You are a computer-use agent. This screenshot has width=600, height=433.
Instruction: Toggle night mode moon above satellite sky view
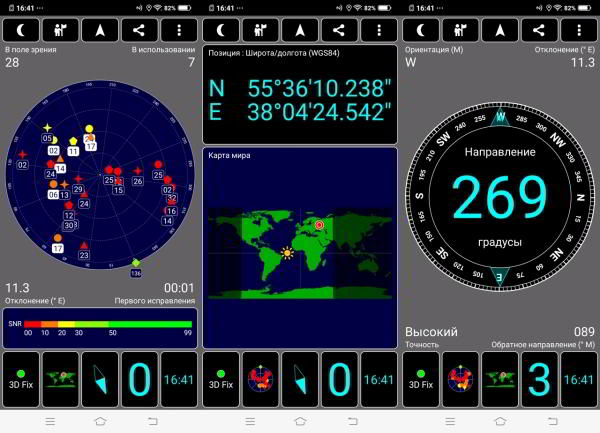[20, 30]
